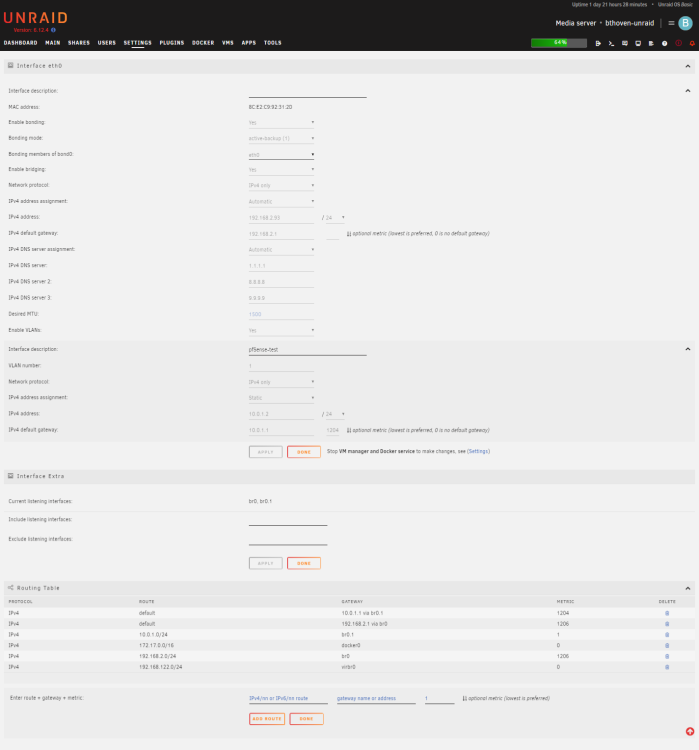Follow the Settings link near Apply

click(x=478, y=451)
